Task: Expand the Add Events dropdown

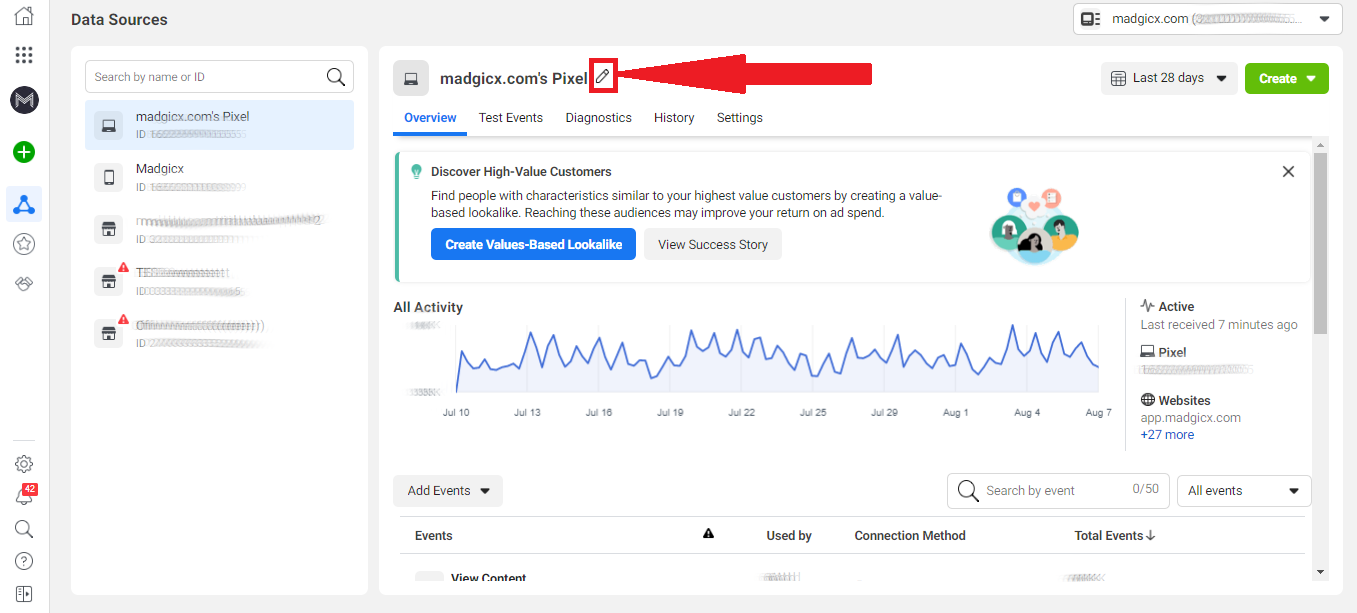Action: pyautogui.click(x=448, y=491)
